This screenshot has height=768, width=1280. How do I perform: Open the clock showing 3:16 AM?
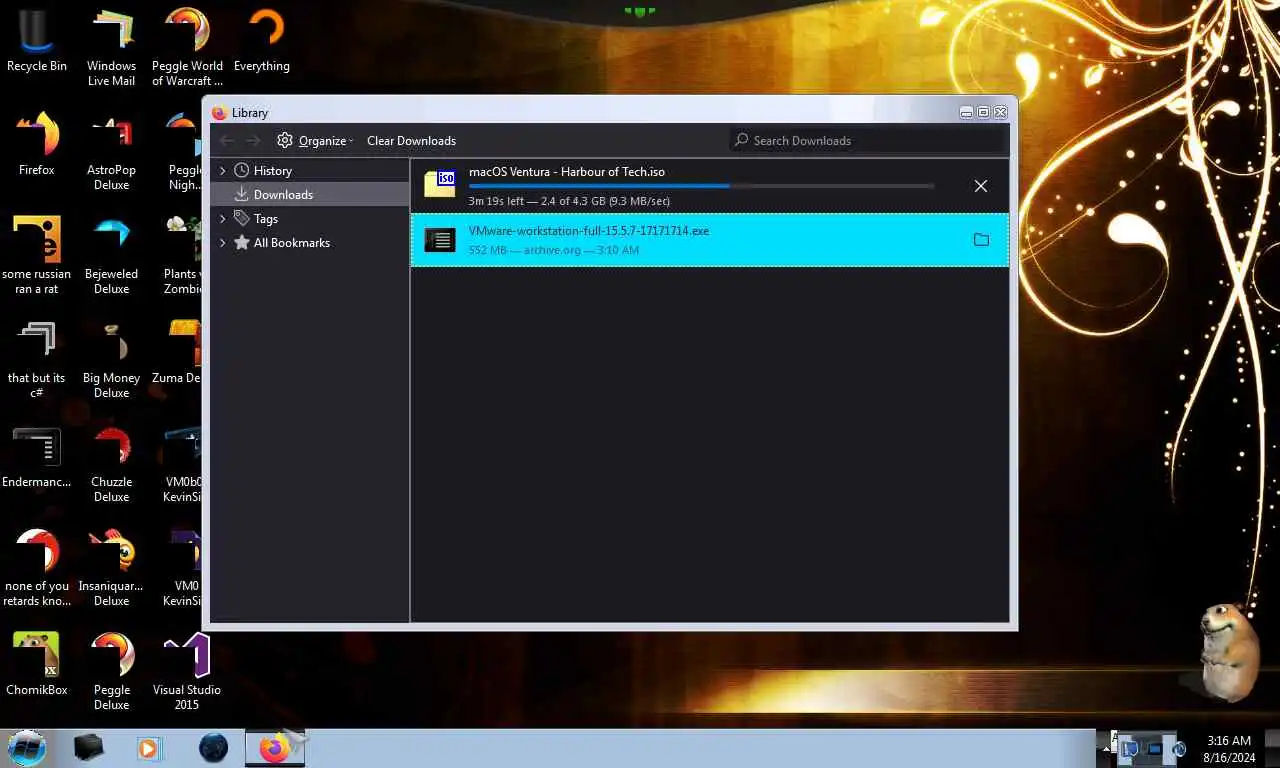1229,748
